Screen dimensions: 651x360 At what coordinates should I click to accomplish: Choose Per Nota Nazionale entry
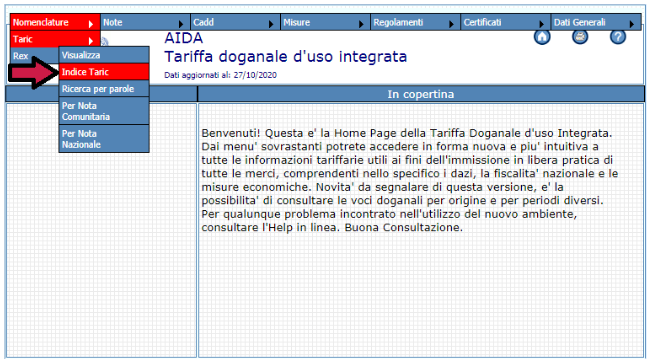coord(104,139)
